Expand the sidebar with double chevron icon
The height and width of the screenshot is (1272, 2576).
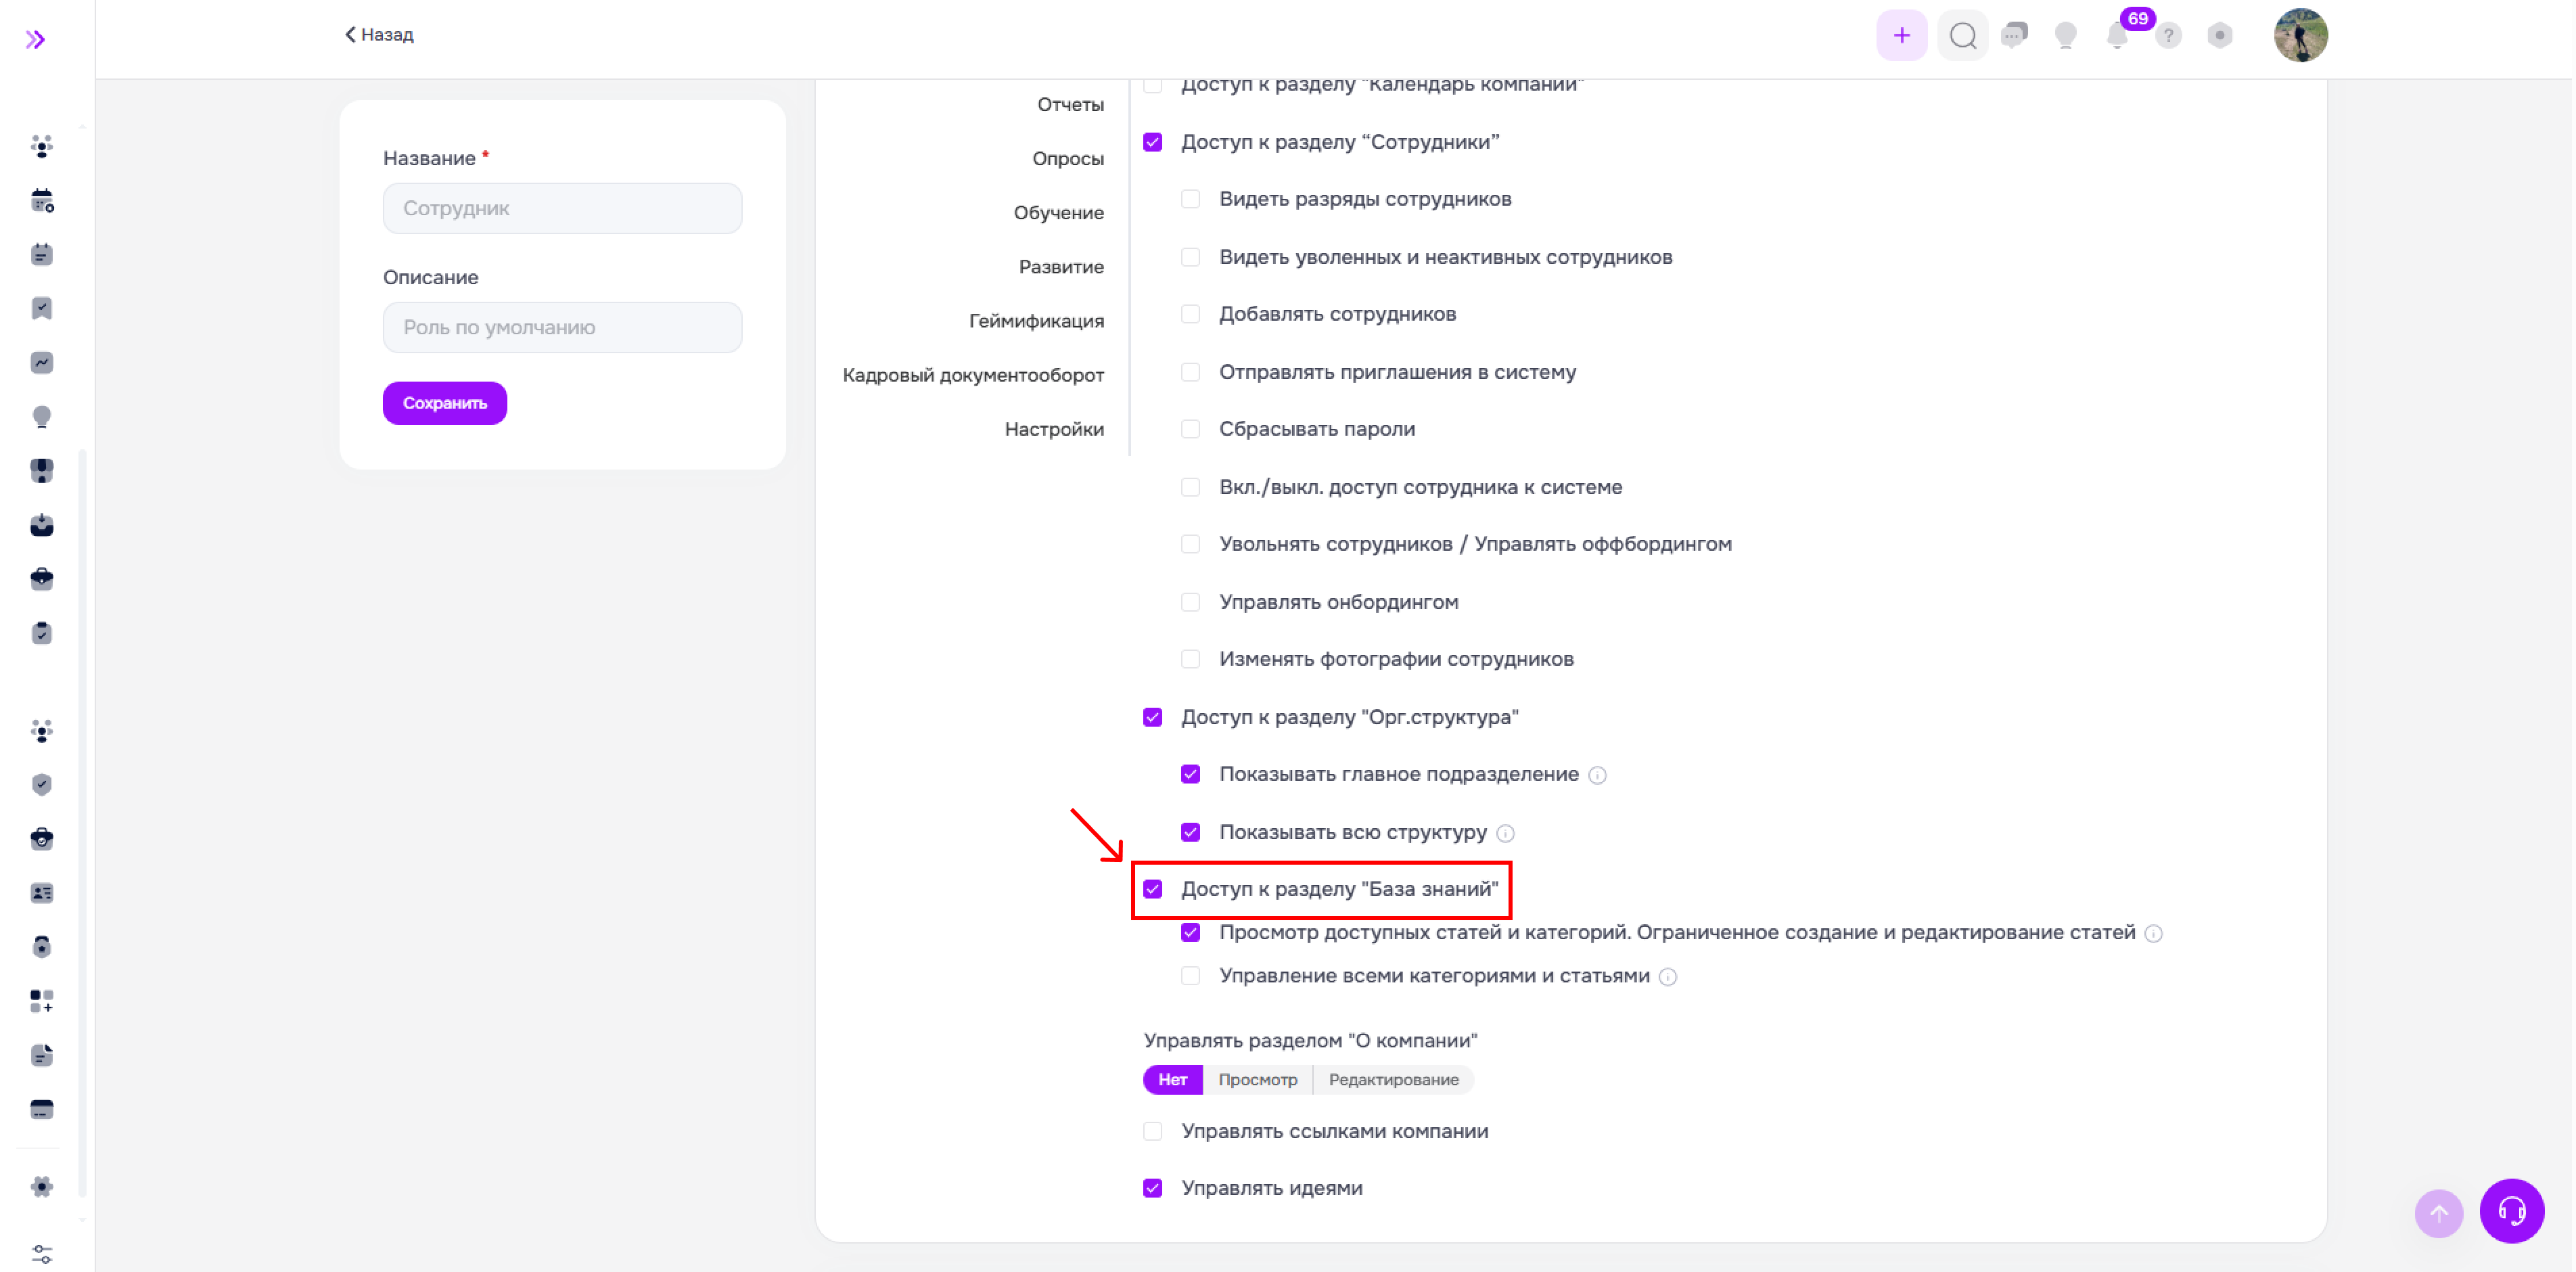coord(35,39)
